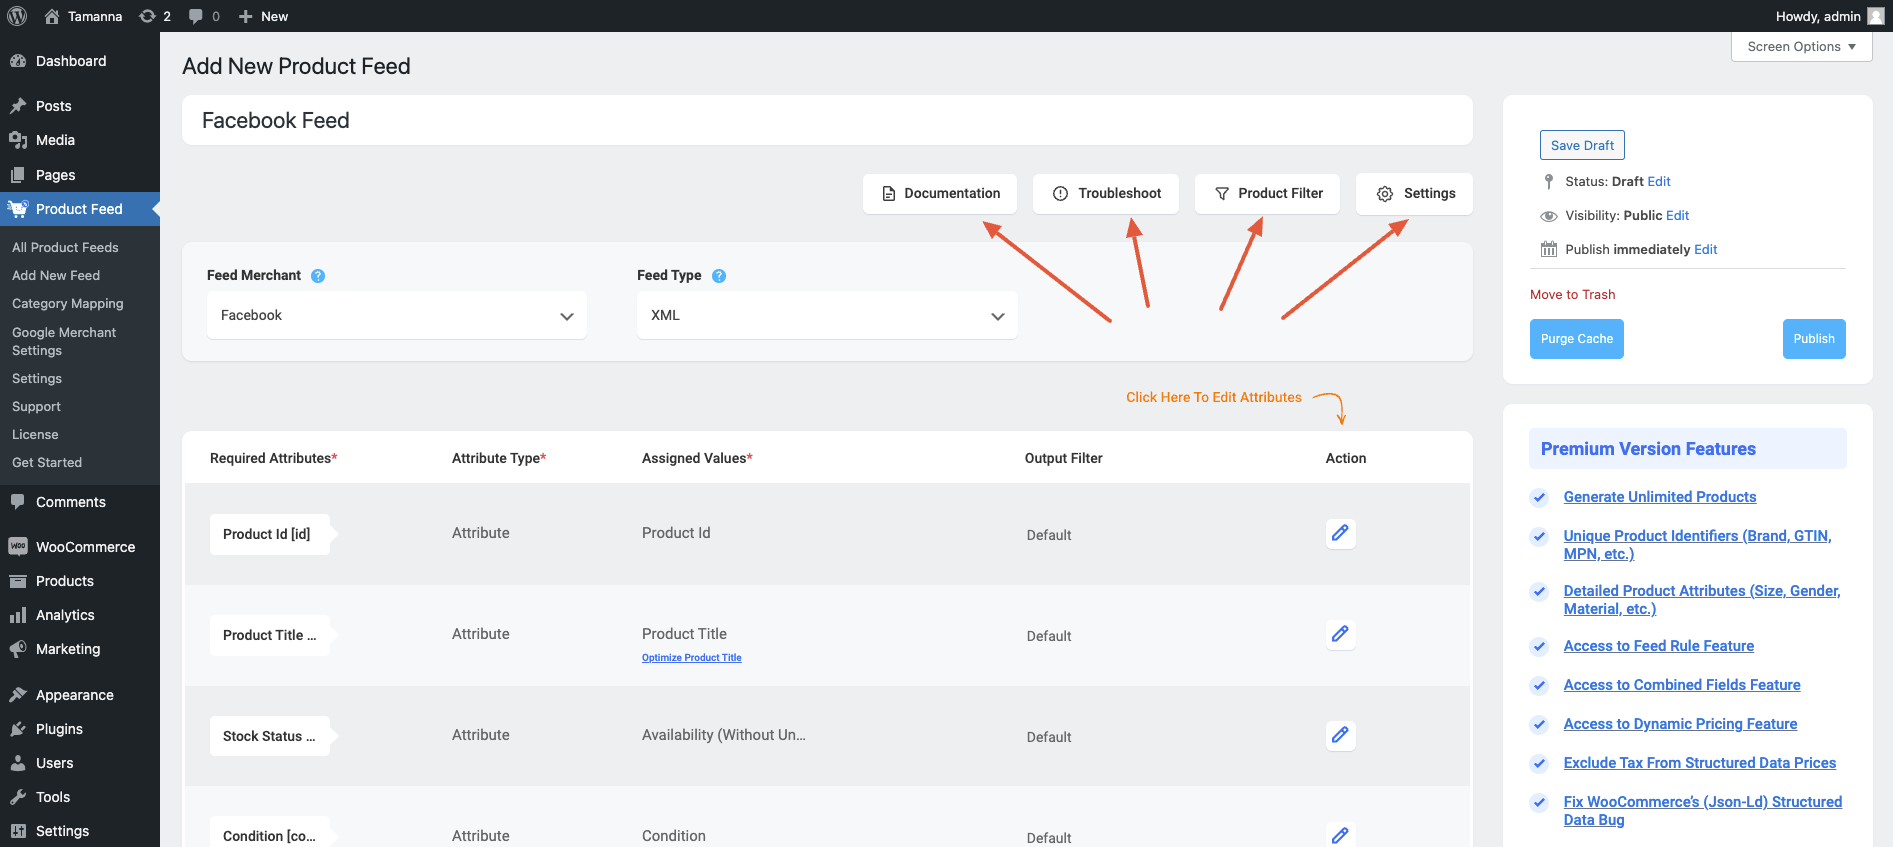
Task: Expand the Feed Merchant Facebook dropdown
Action: pos(397,315)
